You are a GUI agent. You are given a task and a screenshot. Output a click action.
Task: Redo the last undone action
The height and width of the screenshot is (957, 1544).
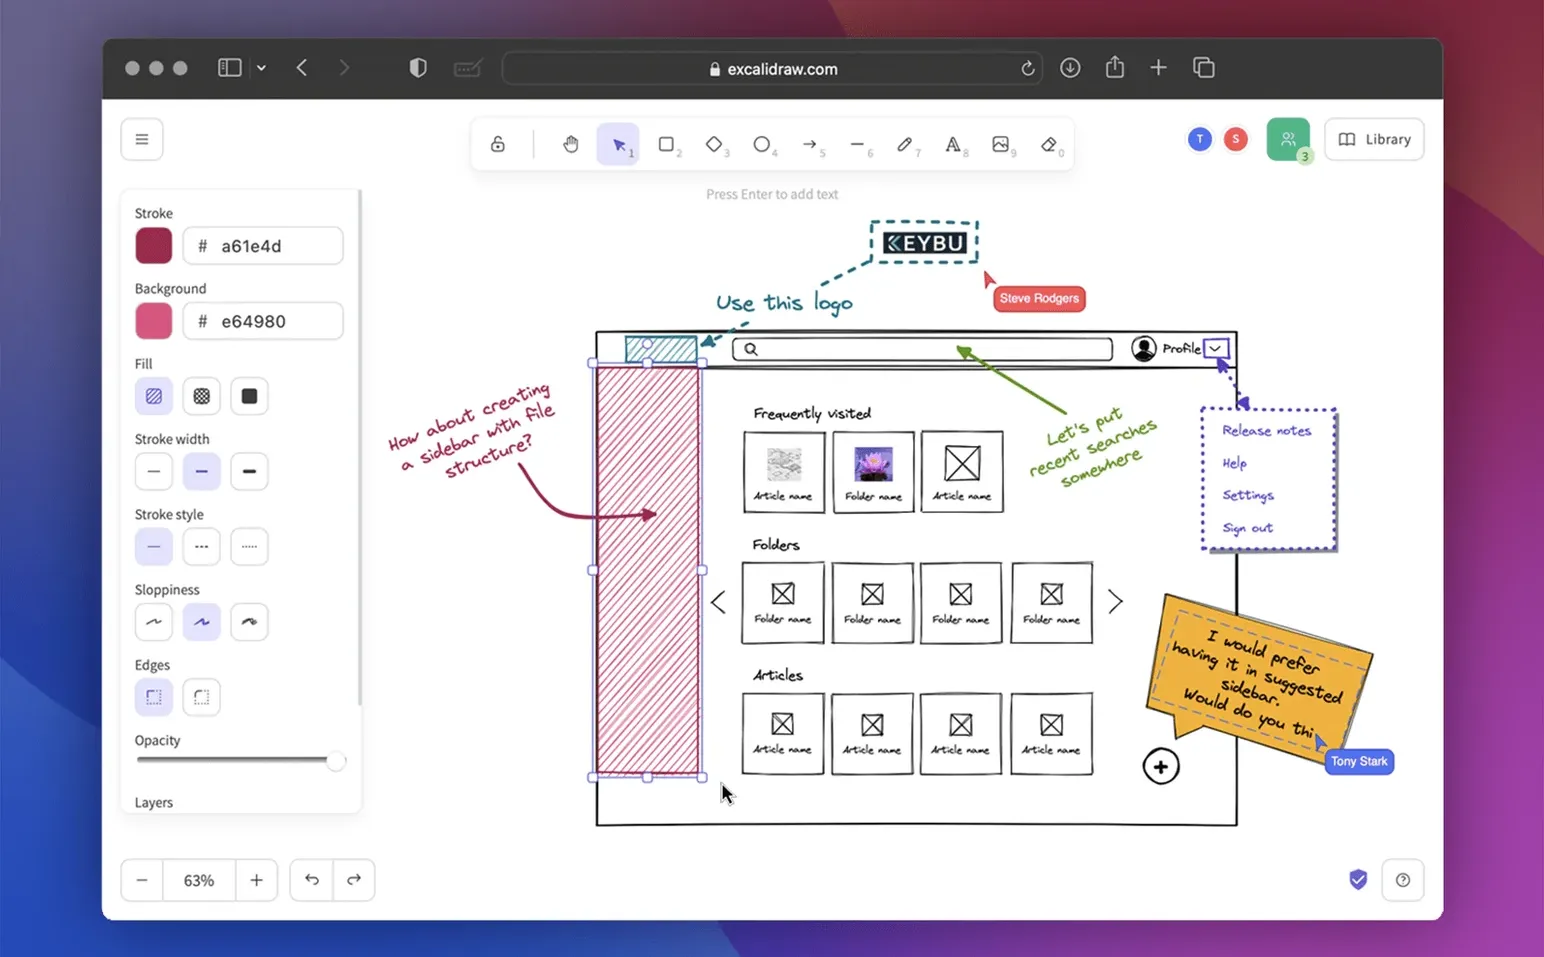click(x=354, y=880)
